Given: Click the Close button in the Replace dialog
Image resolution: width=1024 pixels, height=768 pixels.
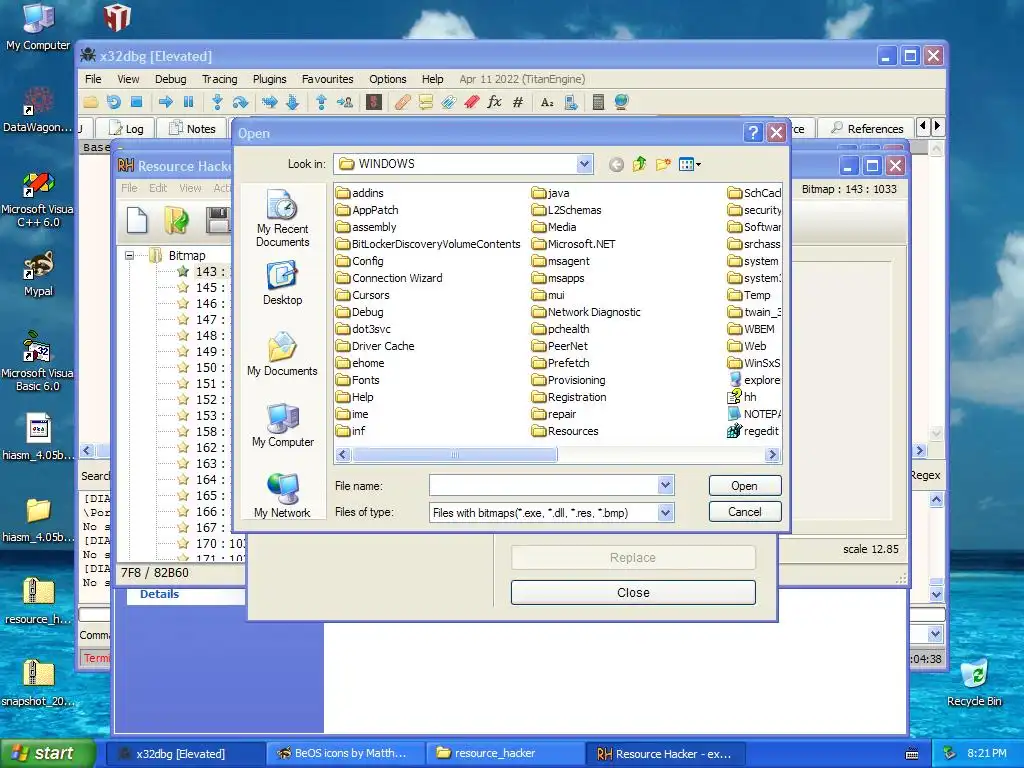Looking at the screenshot, I should coord(633,593).
